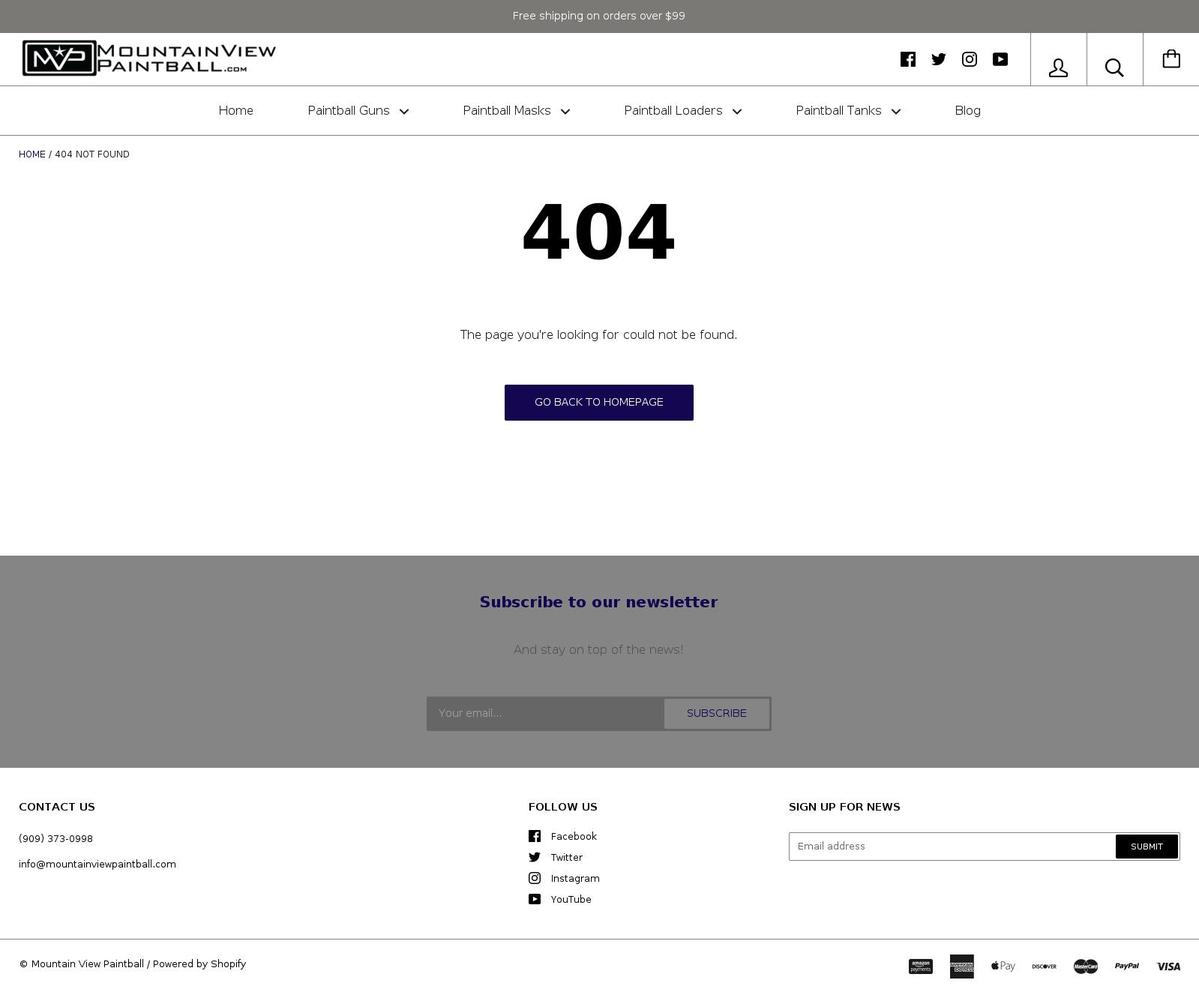Click the Amazon Payments icon
Screen dimensions: 1199x989
921,966
